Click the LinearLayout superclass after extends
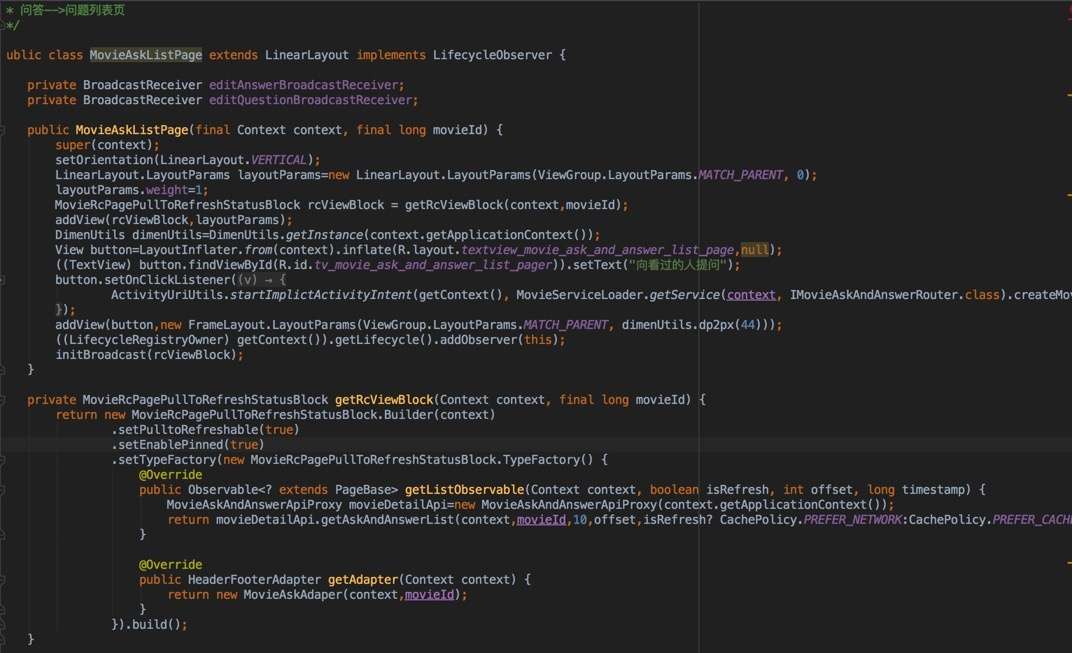The height and width of the screenshot is (653, 1072). click(307, 55)
